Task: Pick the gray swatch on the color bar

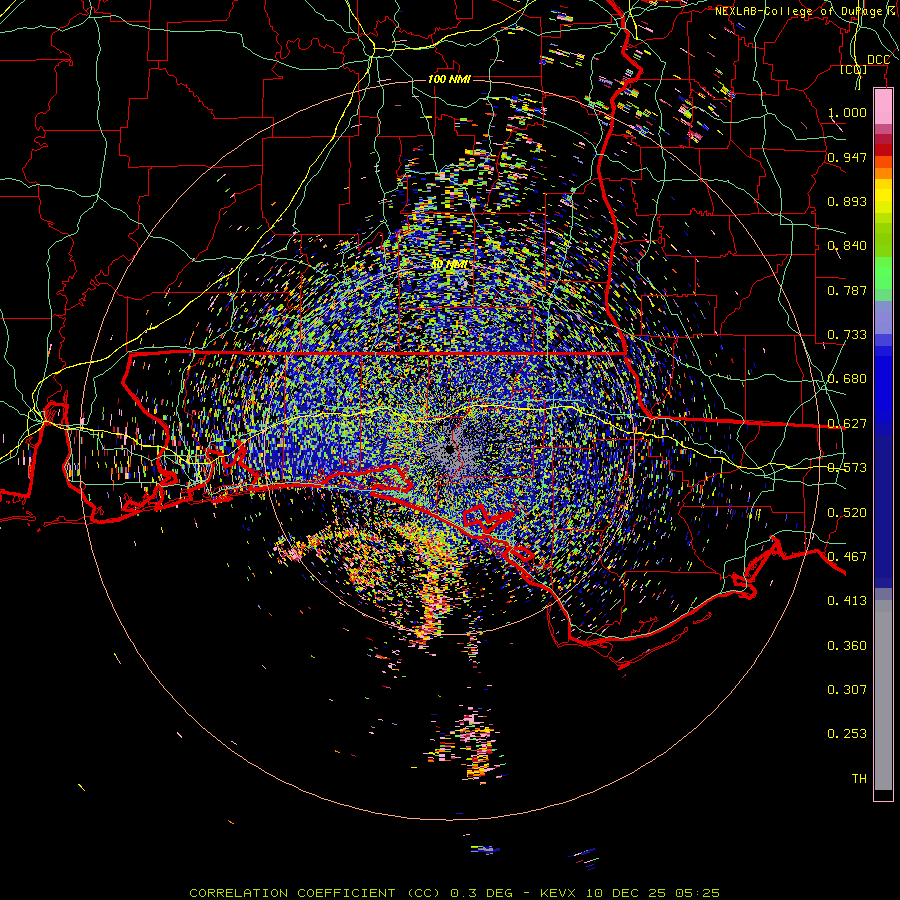Action: coord(883,695)
